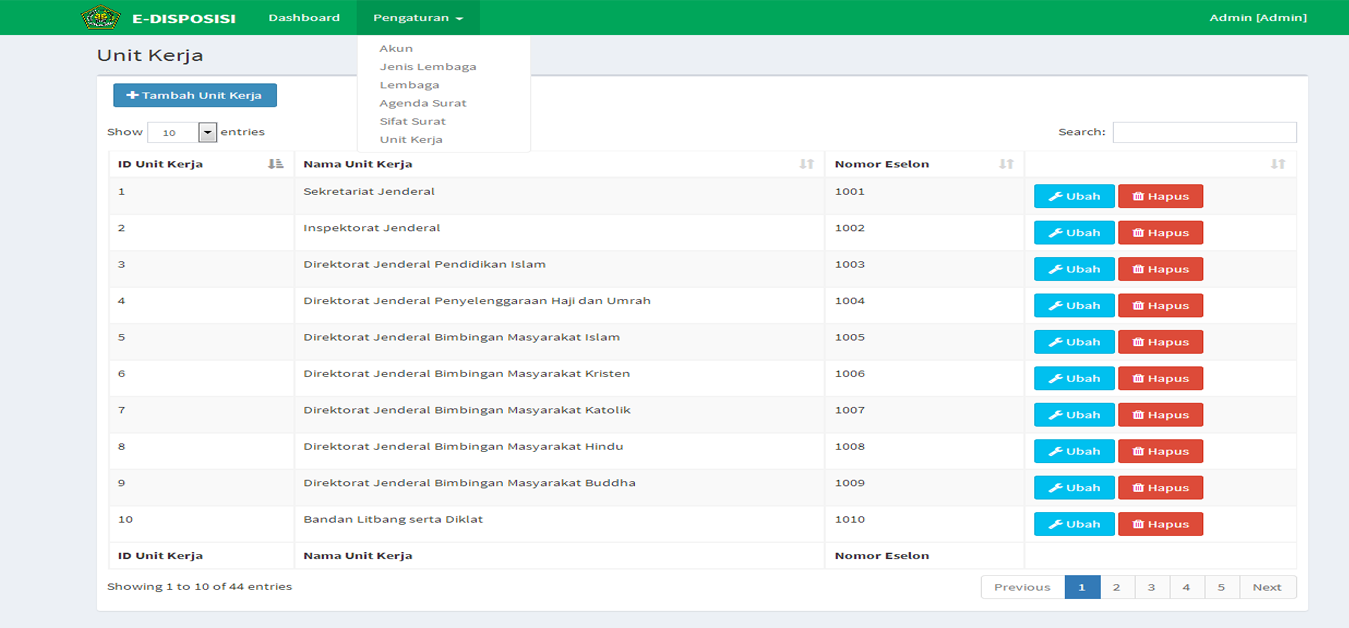Image resolution: width=1349 pixels, height=628 pixels.
Task: Delete Inspektorat Jenderal with Hapus button
Action: pyautogui.click(x=1160, y=233)
